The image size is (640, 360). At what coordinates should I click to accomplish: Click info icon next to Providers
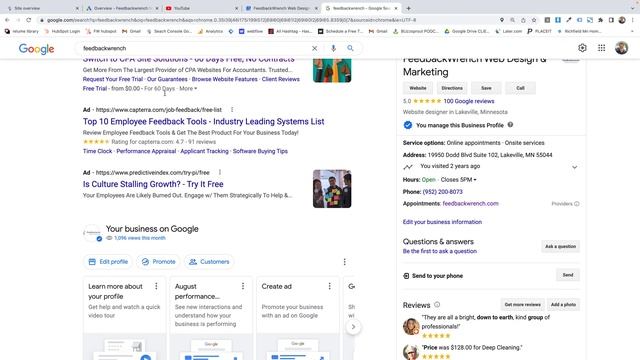576,204
